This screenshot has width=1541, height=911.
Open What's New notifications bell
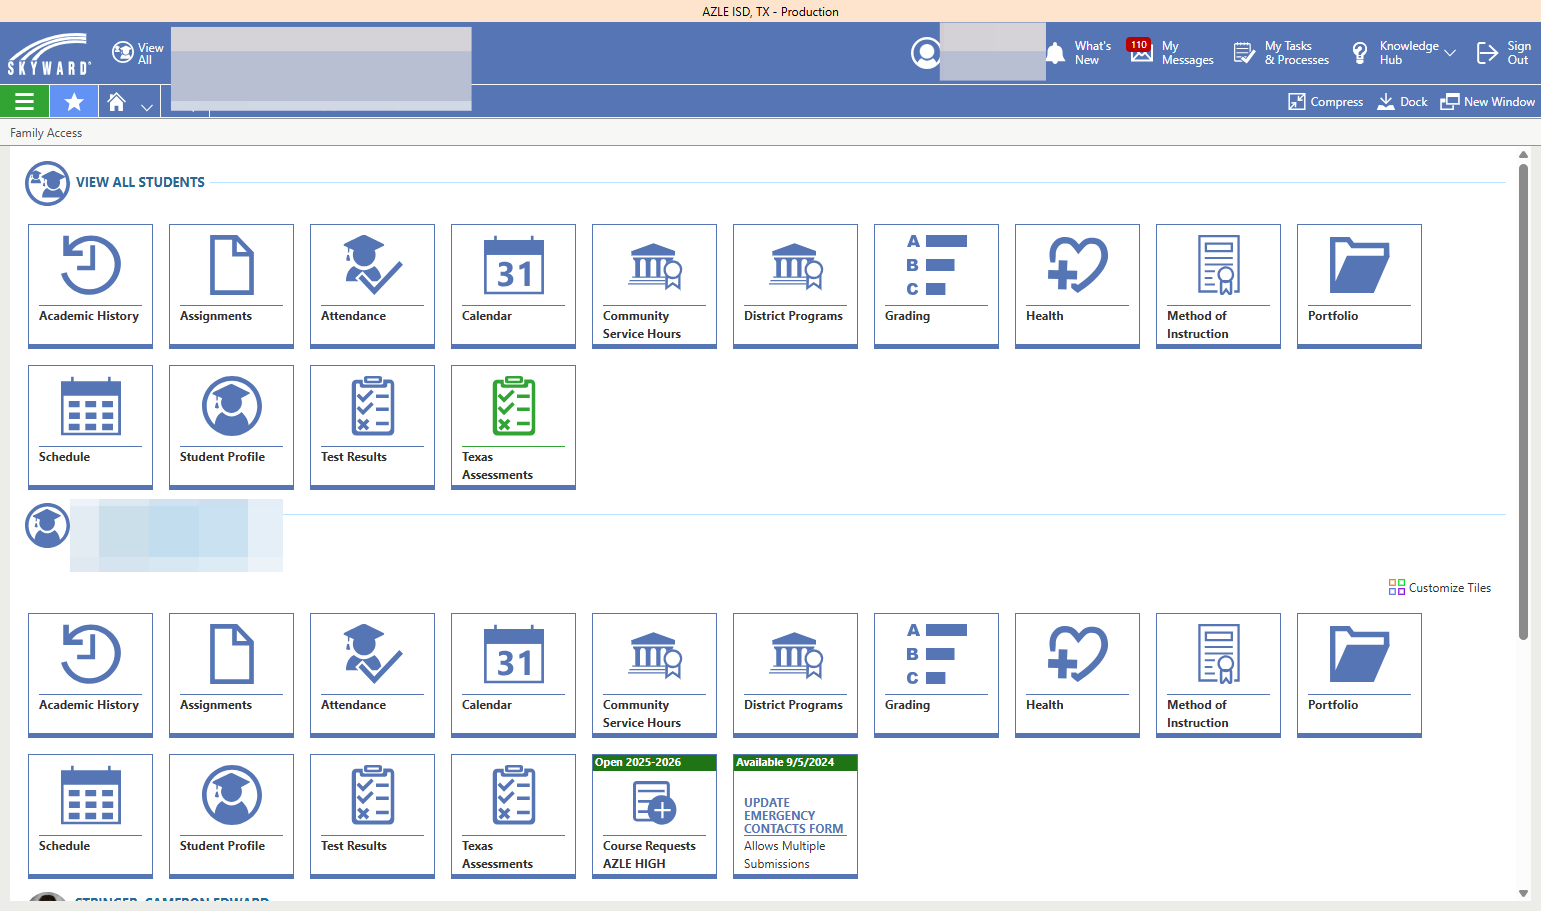click(1078, 53)
